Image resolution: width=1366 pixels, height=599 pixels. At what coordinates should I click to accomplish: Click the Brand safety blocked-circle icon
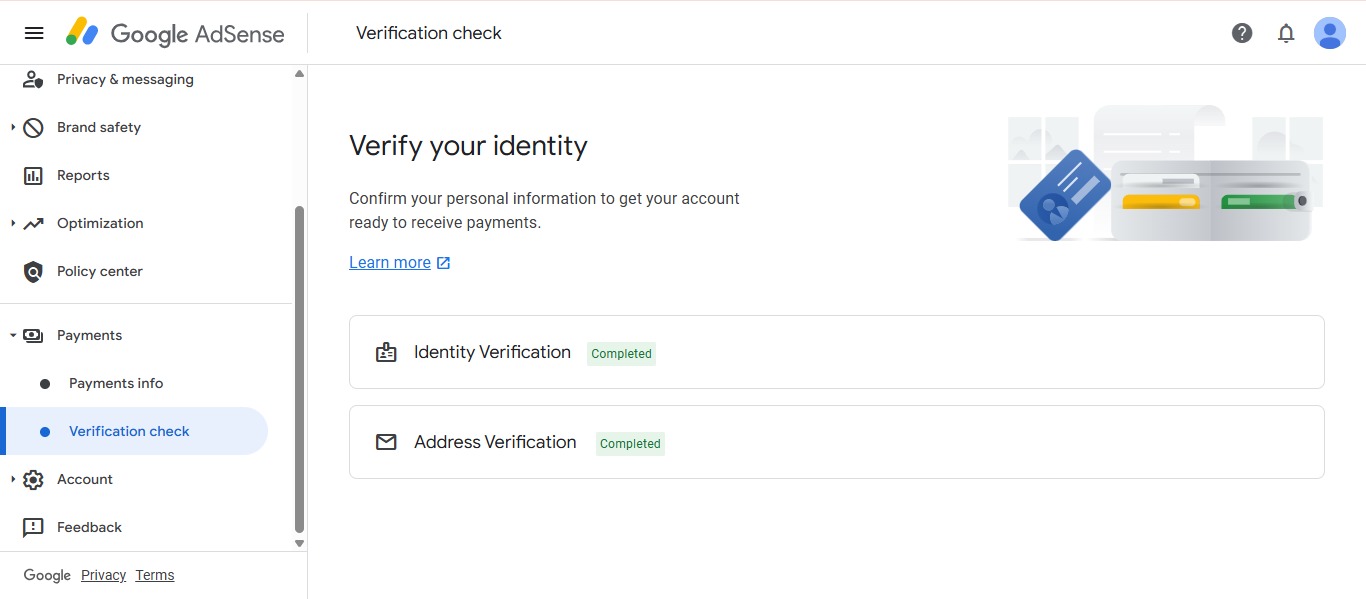point(33,127)
